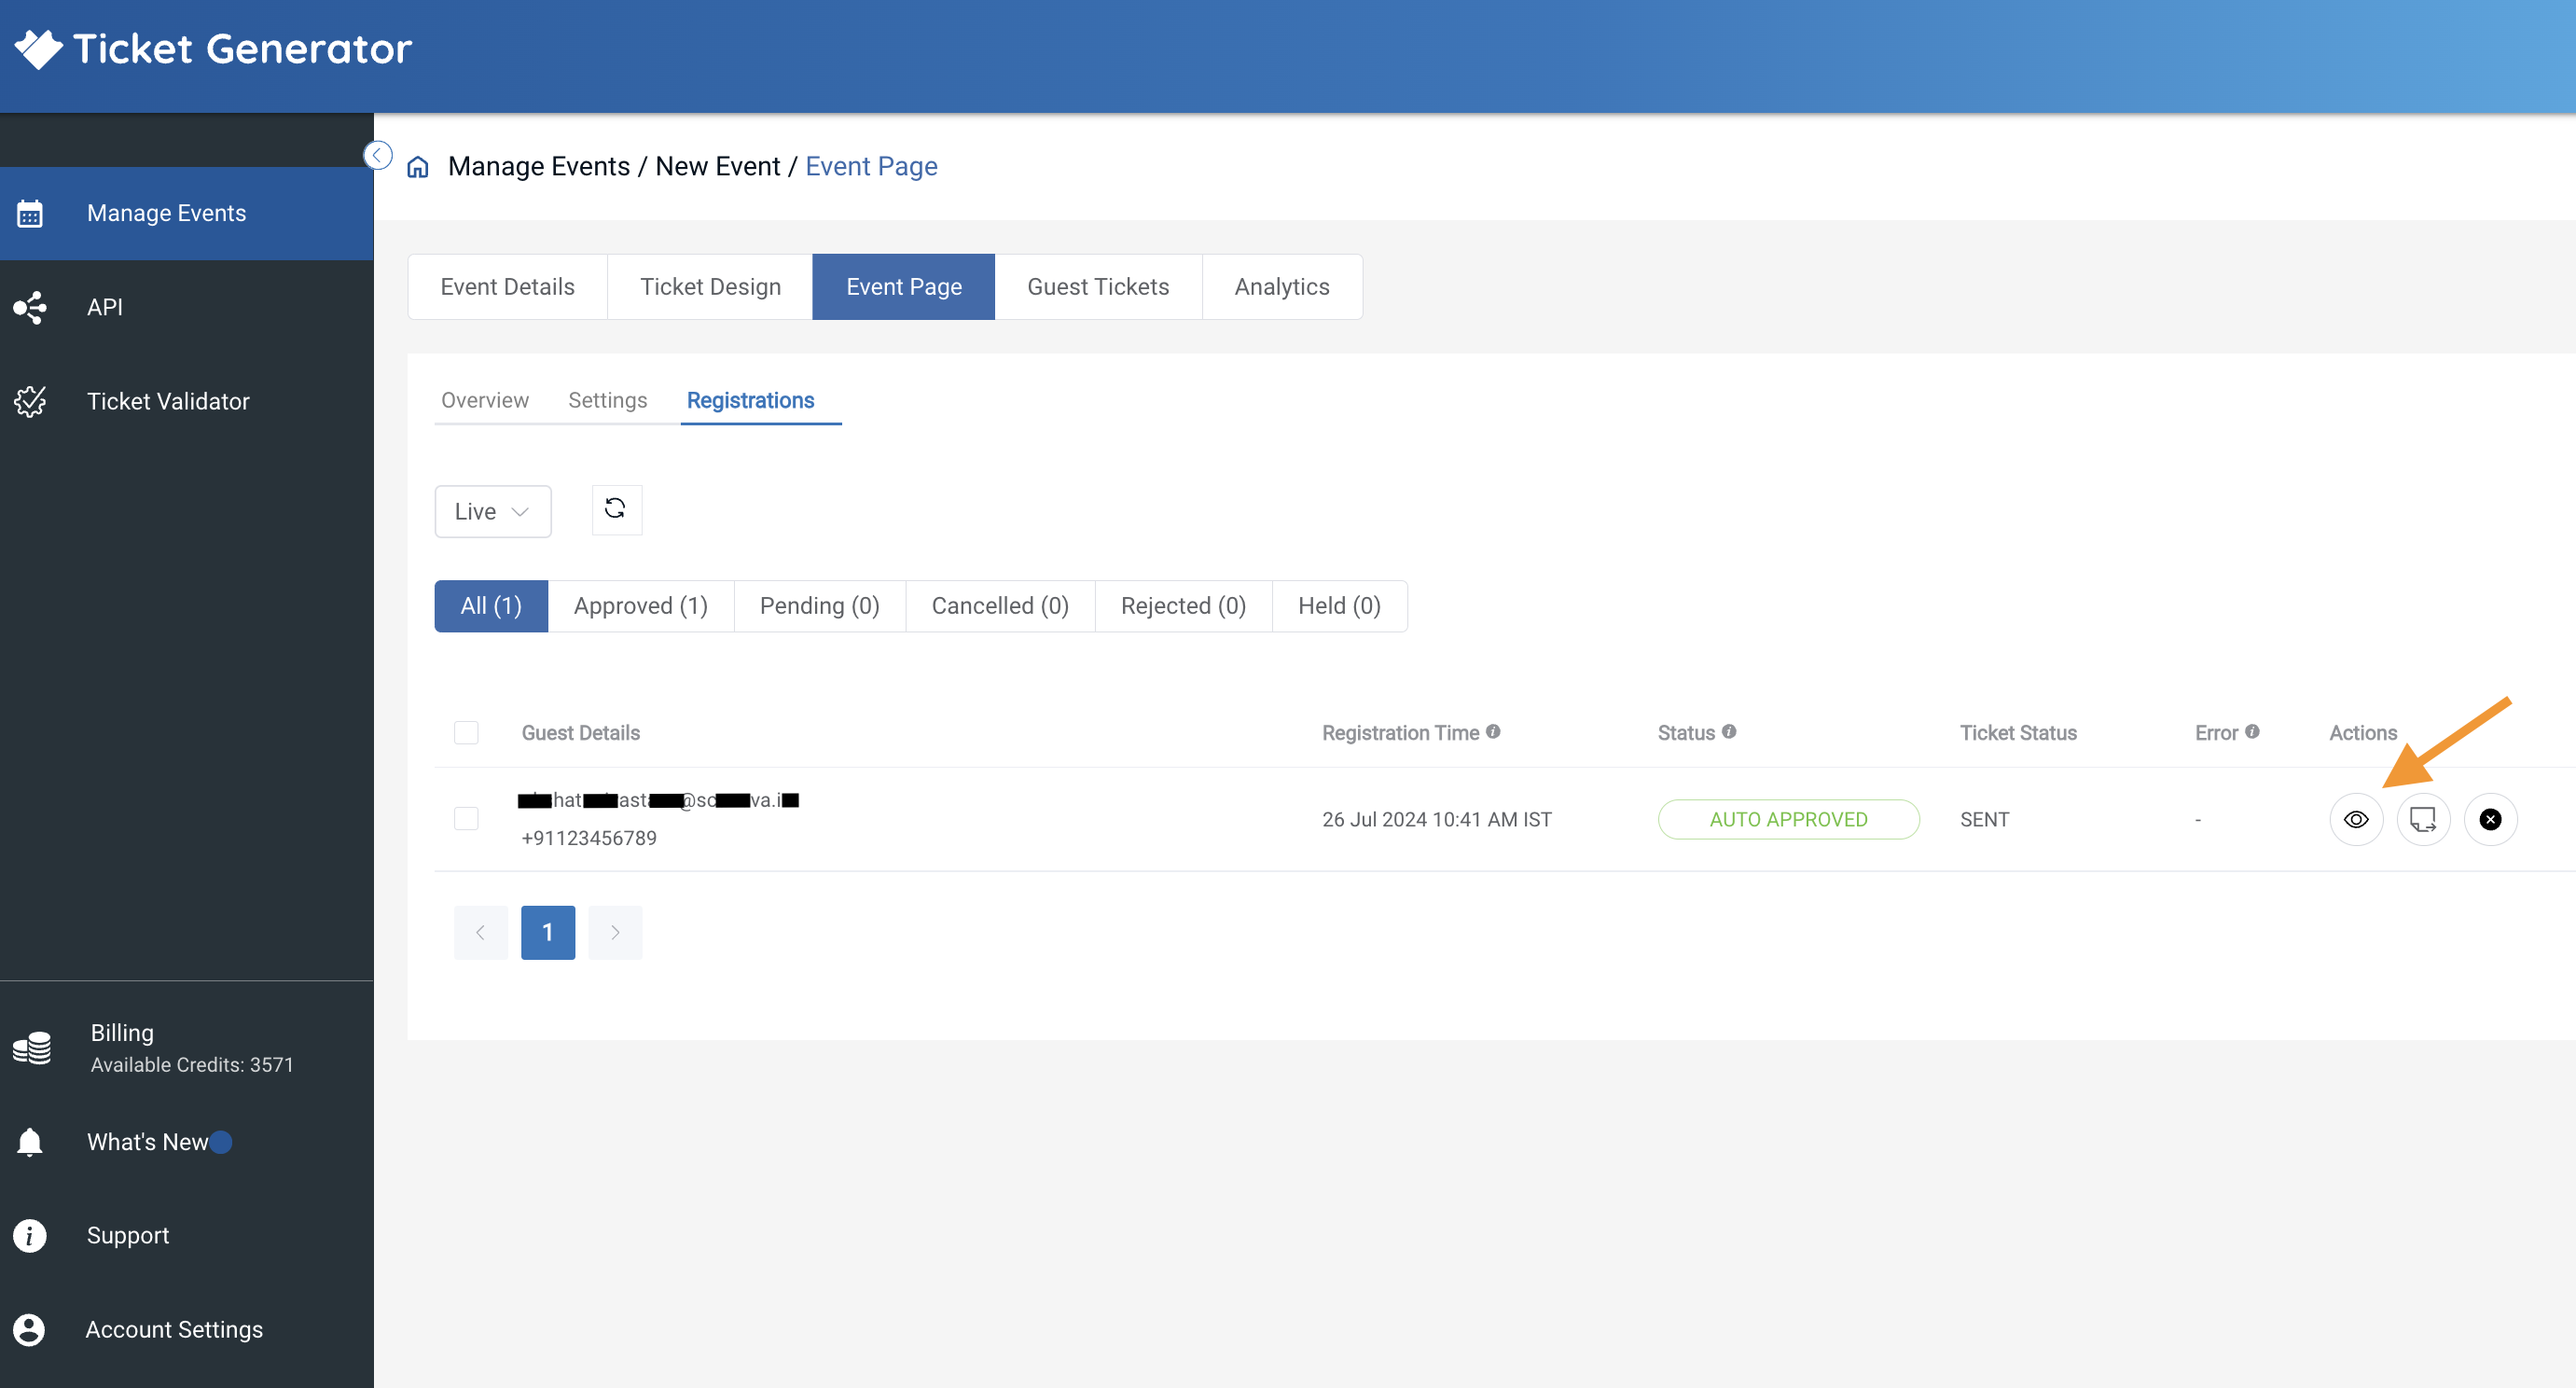This screenshot has height=1388, width=2576.
Task: Cancel the registration with the X icon
Action: click(2490, 819)
